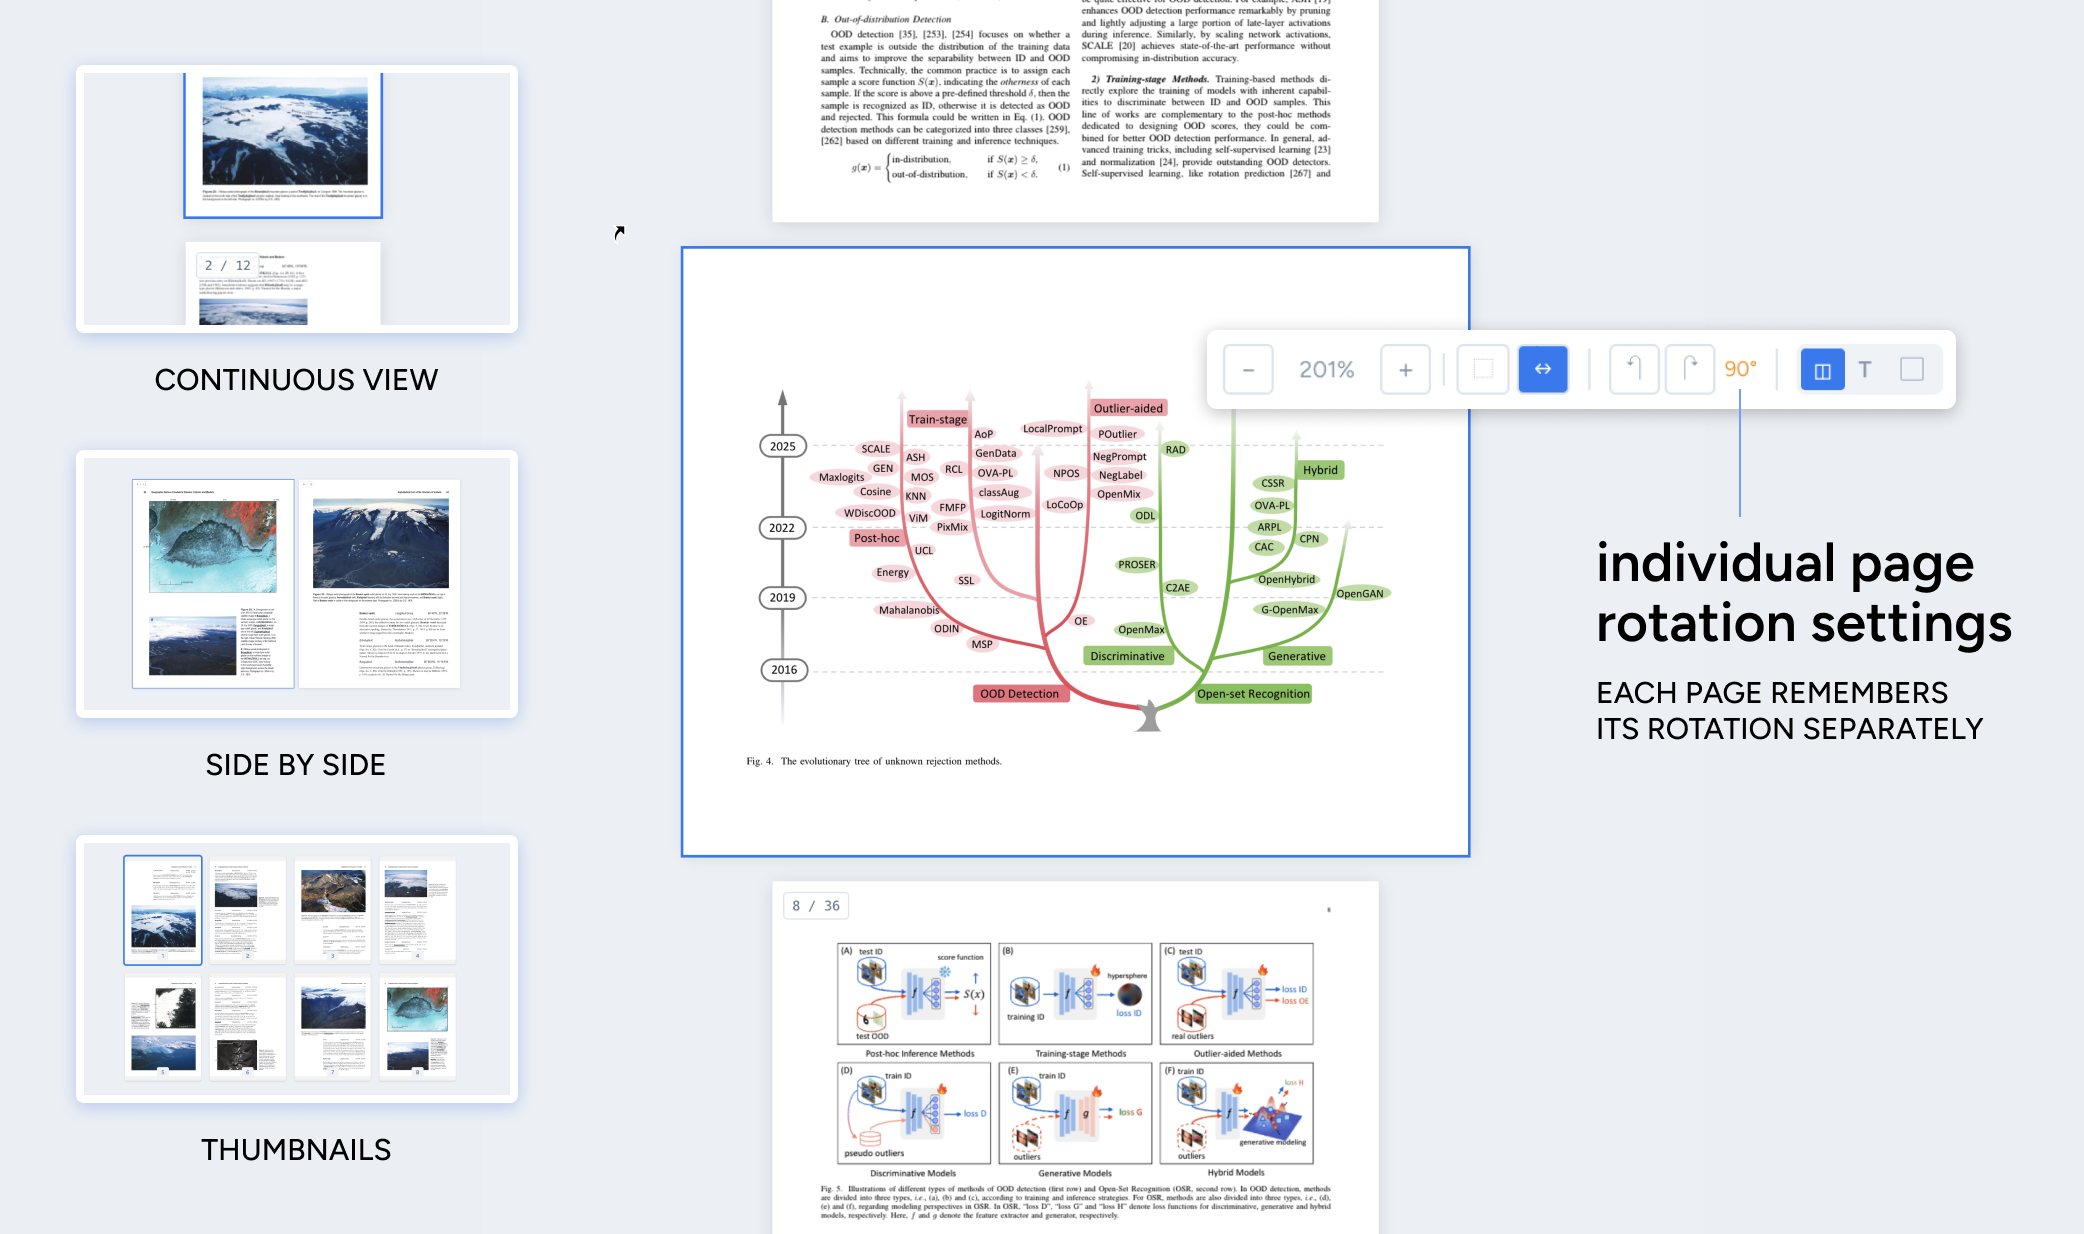
Task: Open the 2 / 12 page counter
Action: click(x=228, y=266)
